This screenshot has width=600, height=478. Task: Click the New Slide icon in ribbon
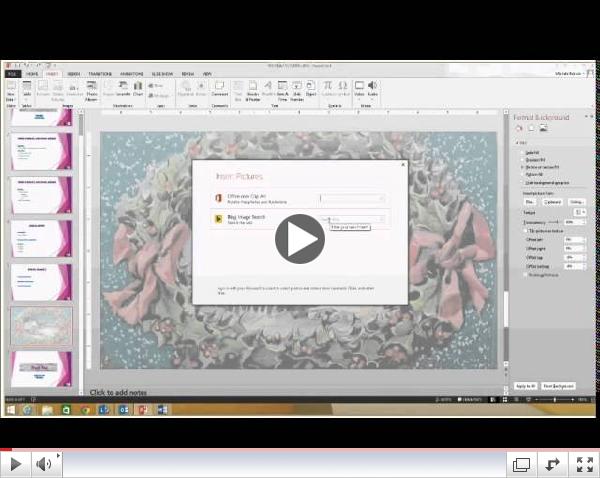tap(10, 91)
